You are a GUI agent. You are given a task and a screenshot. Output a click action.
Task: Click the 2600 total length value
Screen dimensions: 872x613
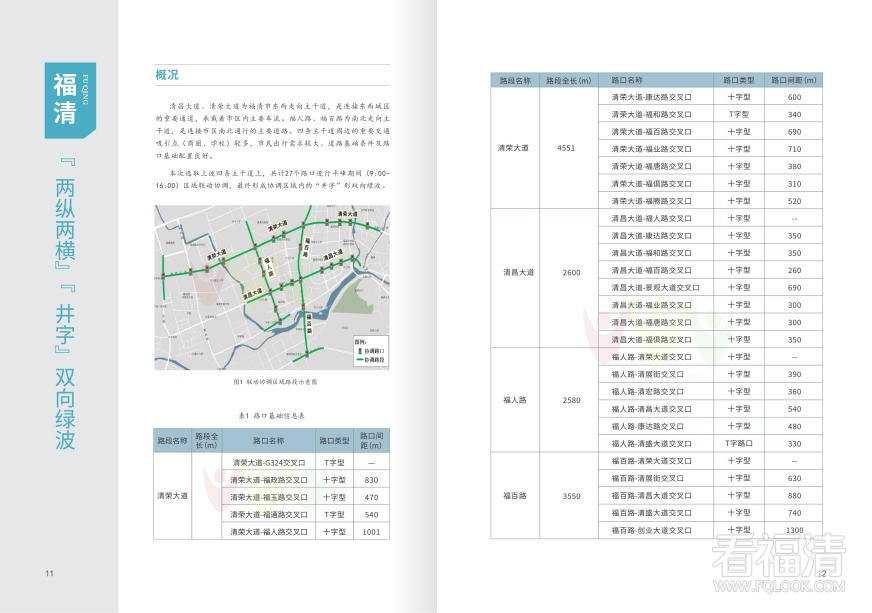tap(571, 273)
